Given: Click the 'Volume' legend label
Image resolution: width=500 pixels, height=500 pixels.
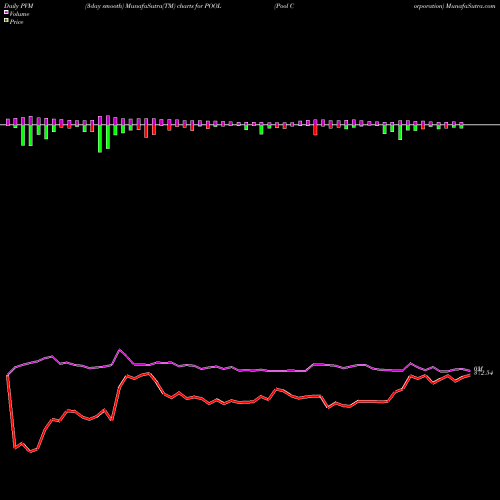Looking at the screenshot, I should pos(19,14).
